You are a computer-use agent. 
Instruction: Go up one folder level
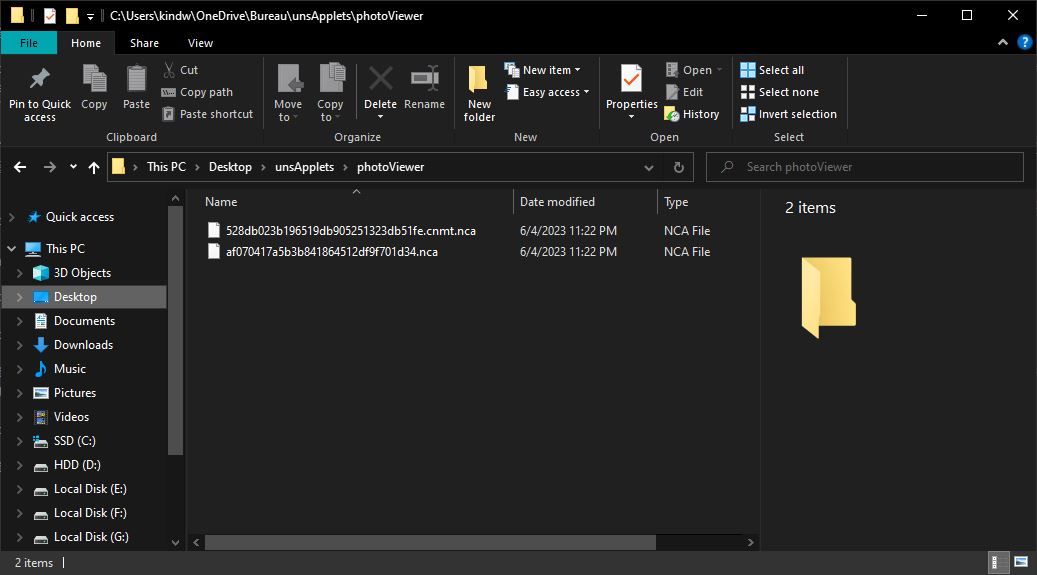tap(94, 167)
